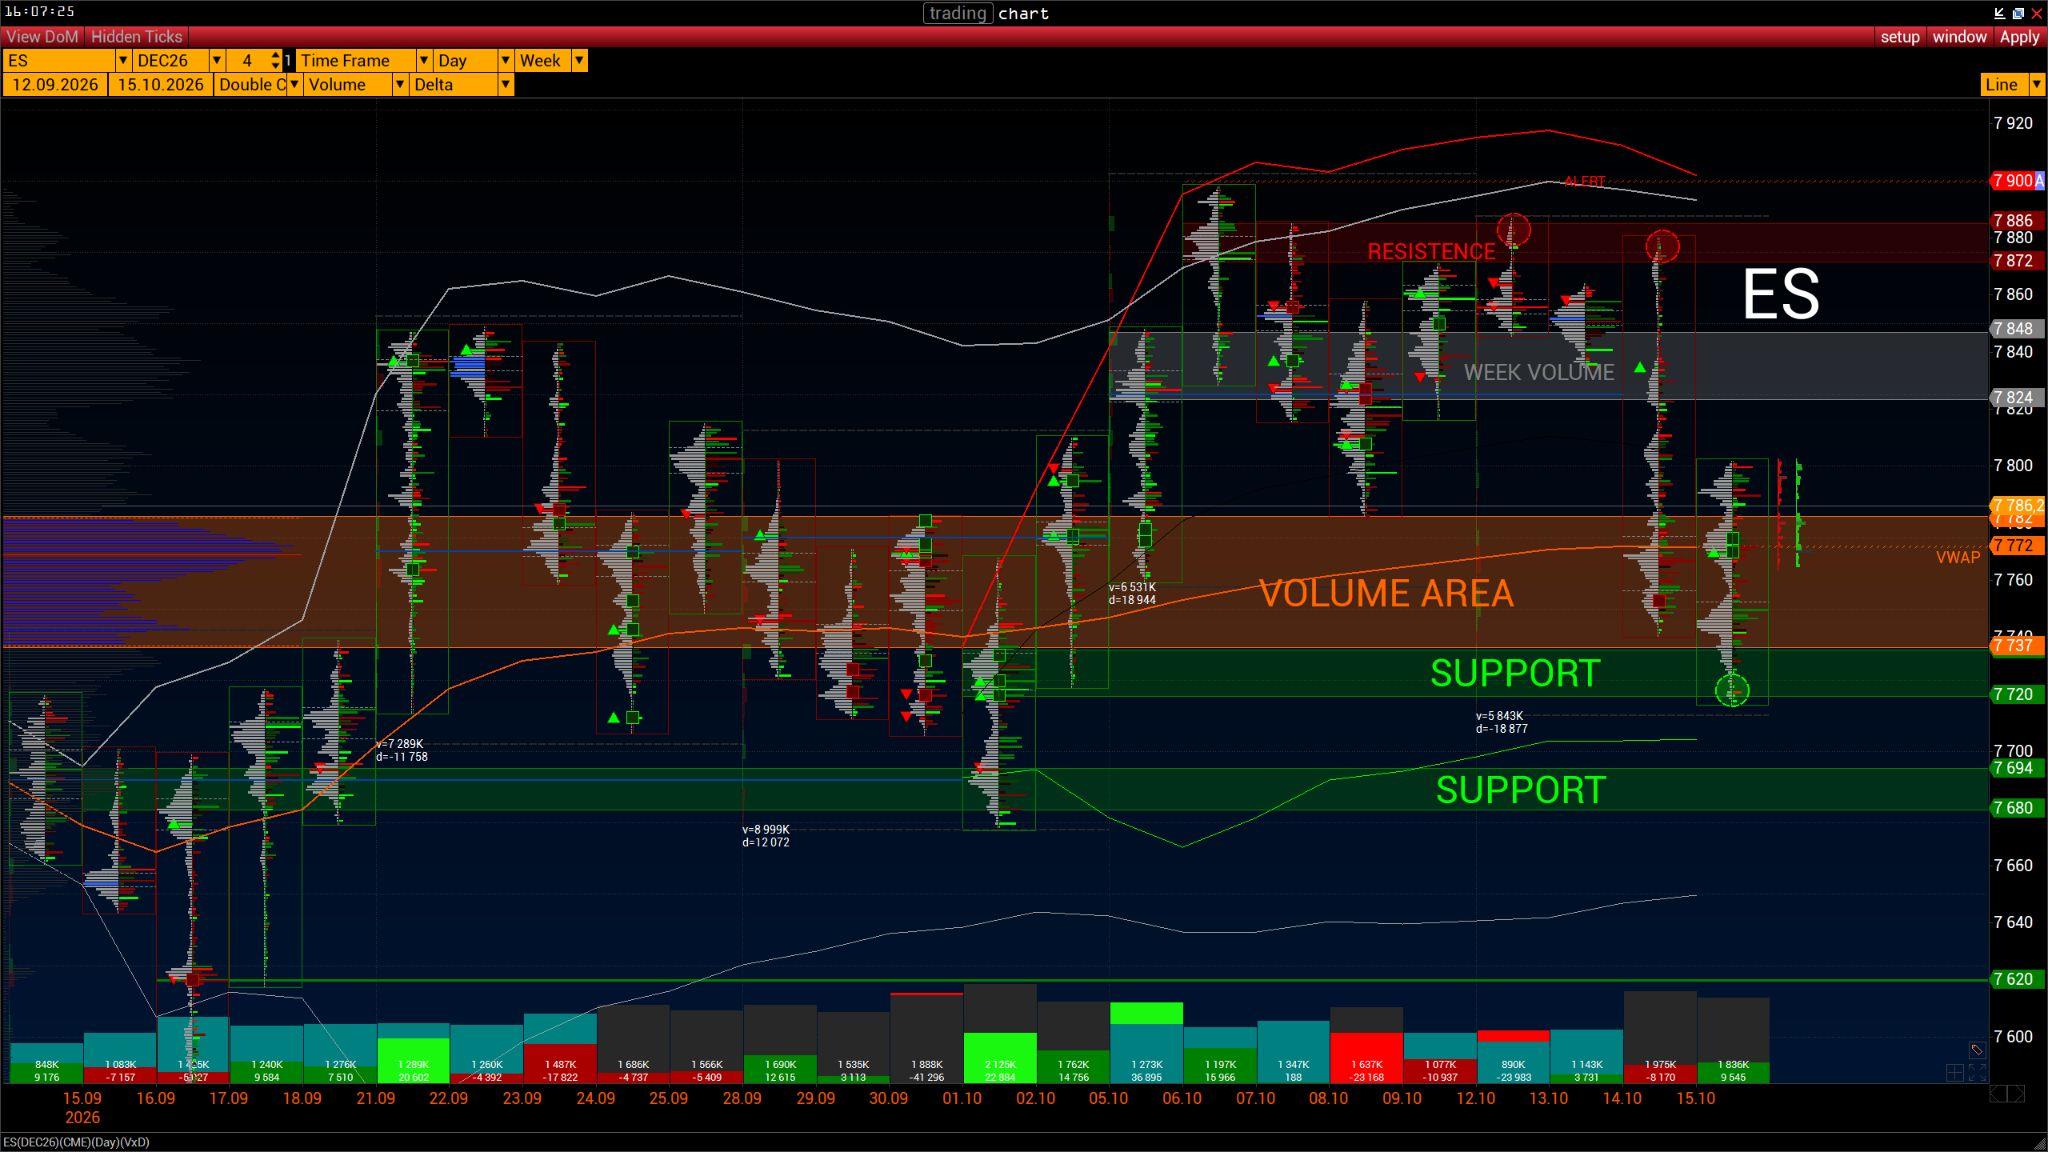Click the red circle marker on 13.10 profile
The image size is (2048, 1152).
(x=1513, y=230)
